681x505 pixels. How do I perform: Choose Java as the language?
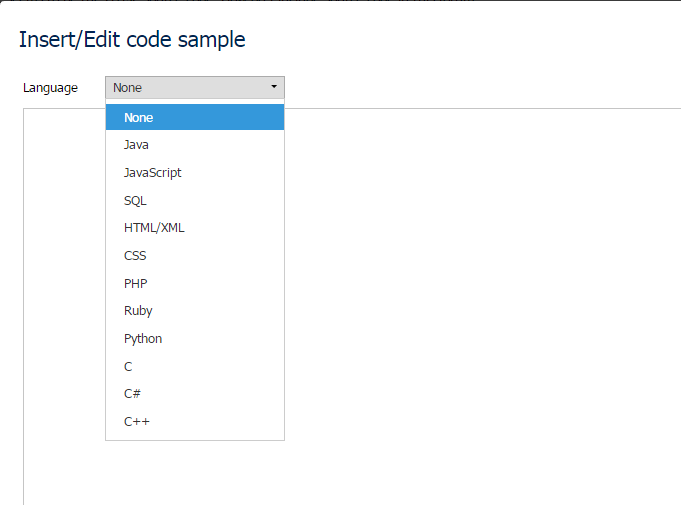(195, 145)
